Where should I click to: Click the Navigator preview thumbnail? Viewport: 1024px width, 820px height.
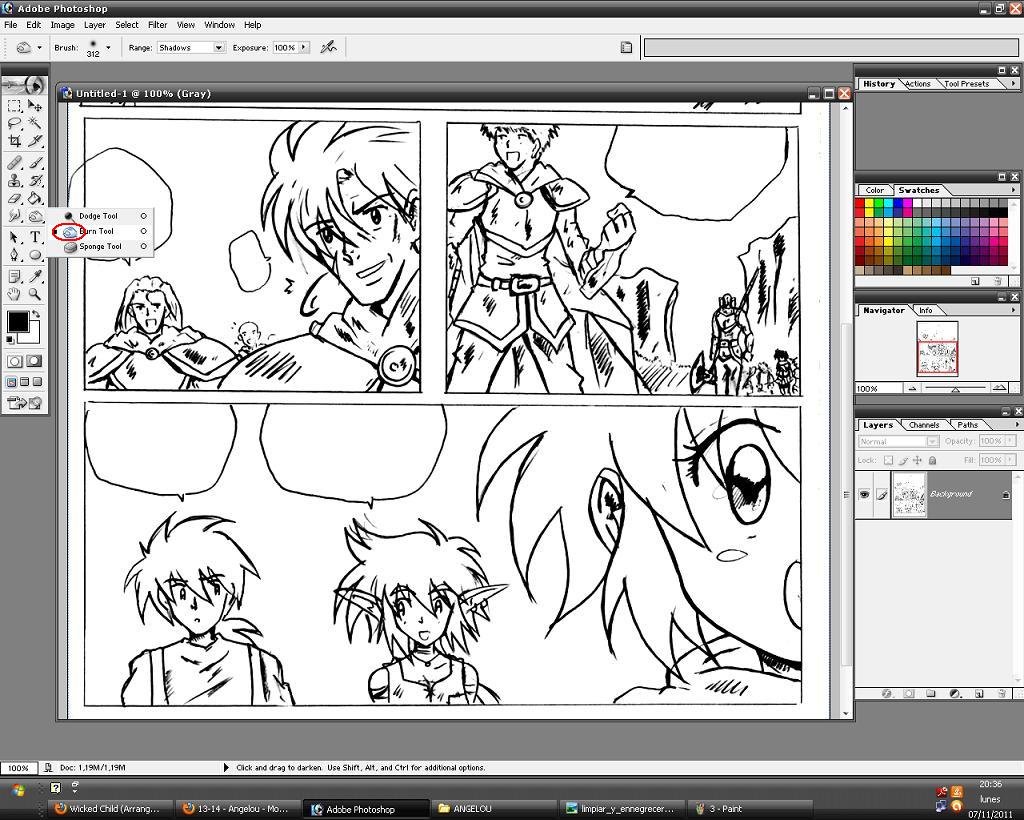(x=937, y=348)
